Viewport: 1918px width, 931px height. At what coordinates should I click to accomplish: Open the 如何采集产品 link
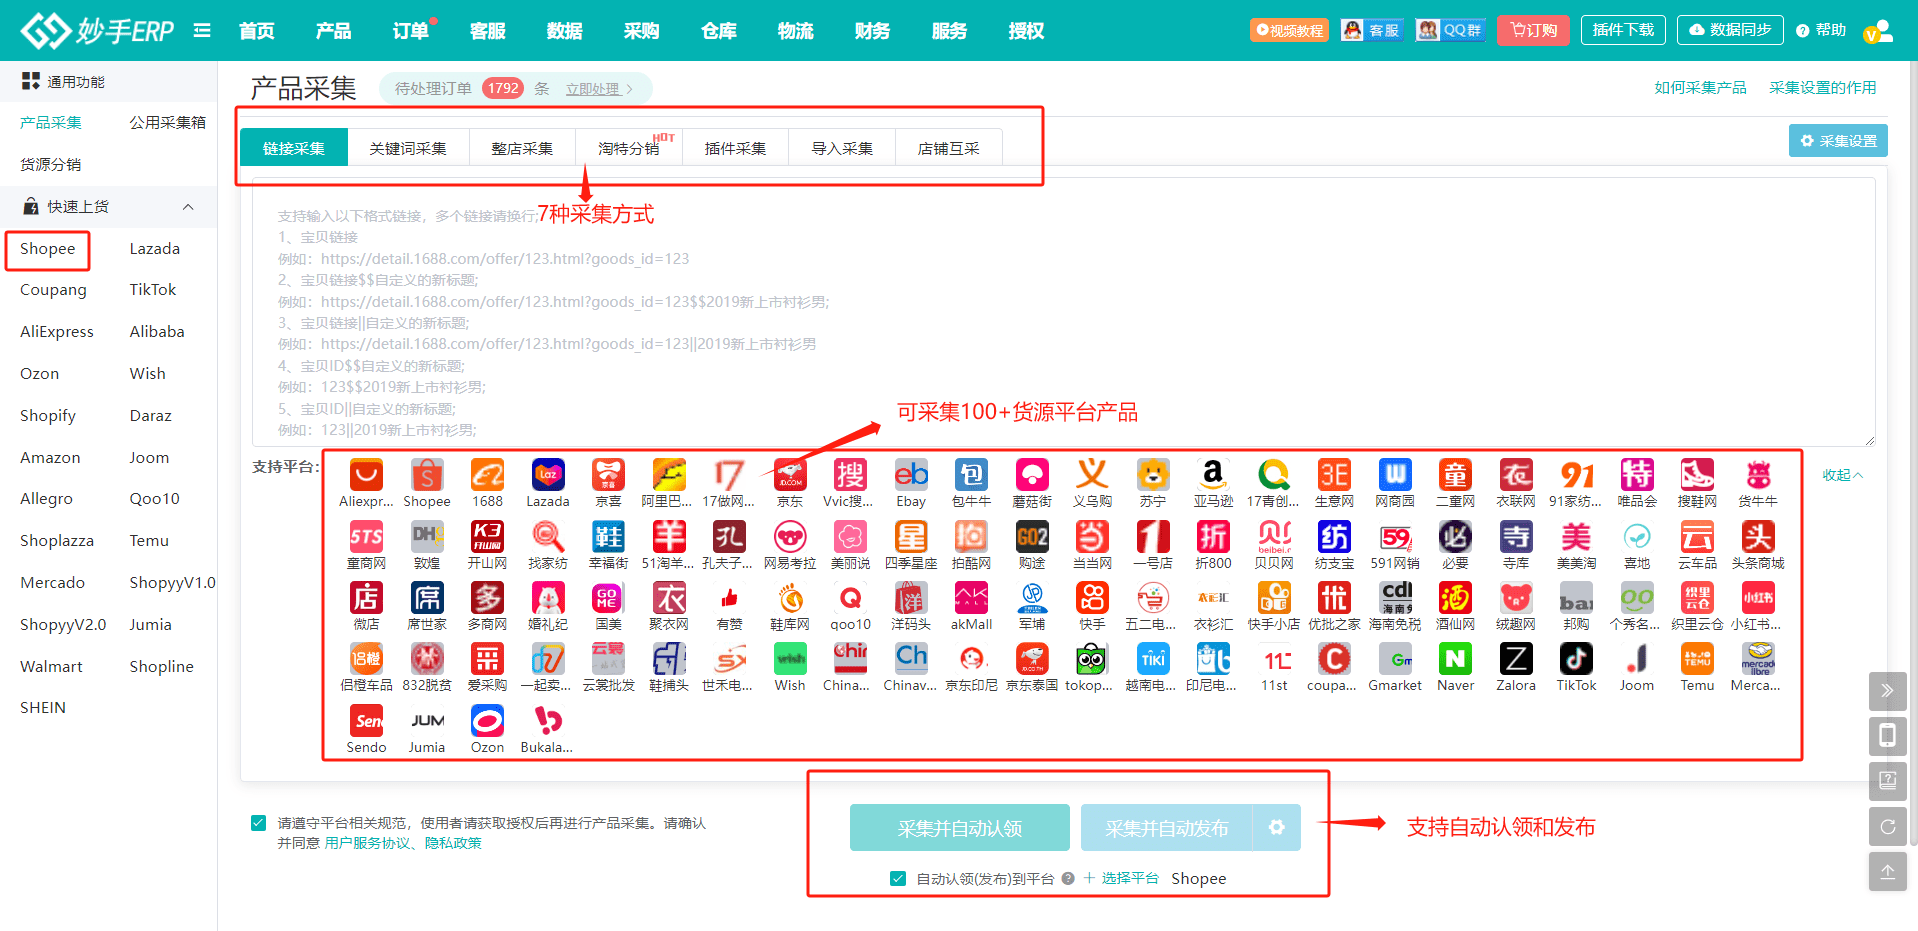coord(1700,87)
